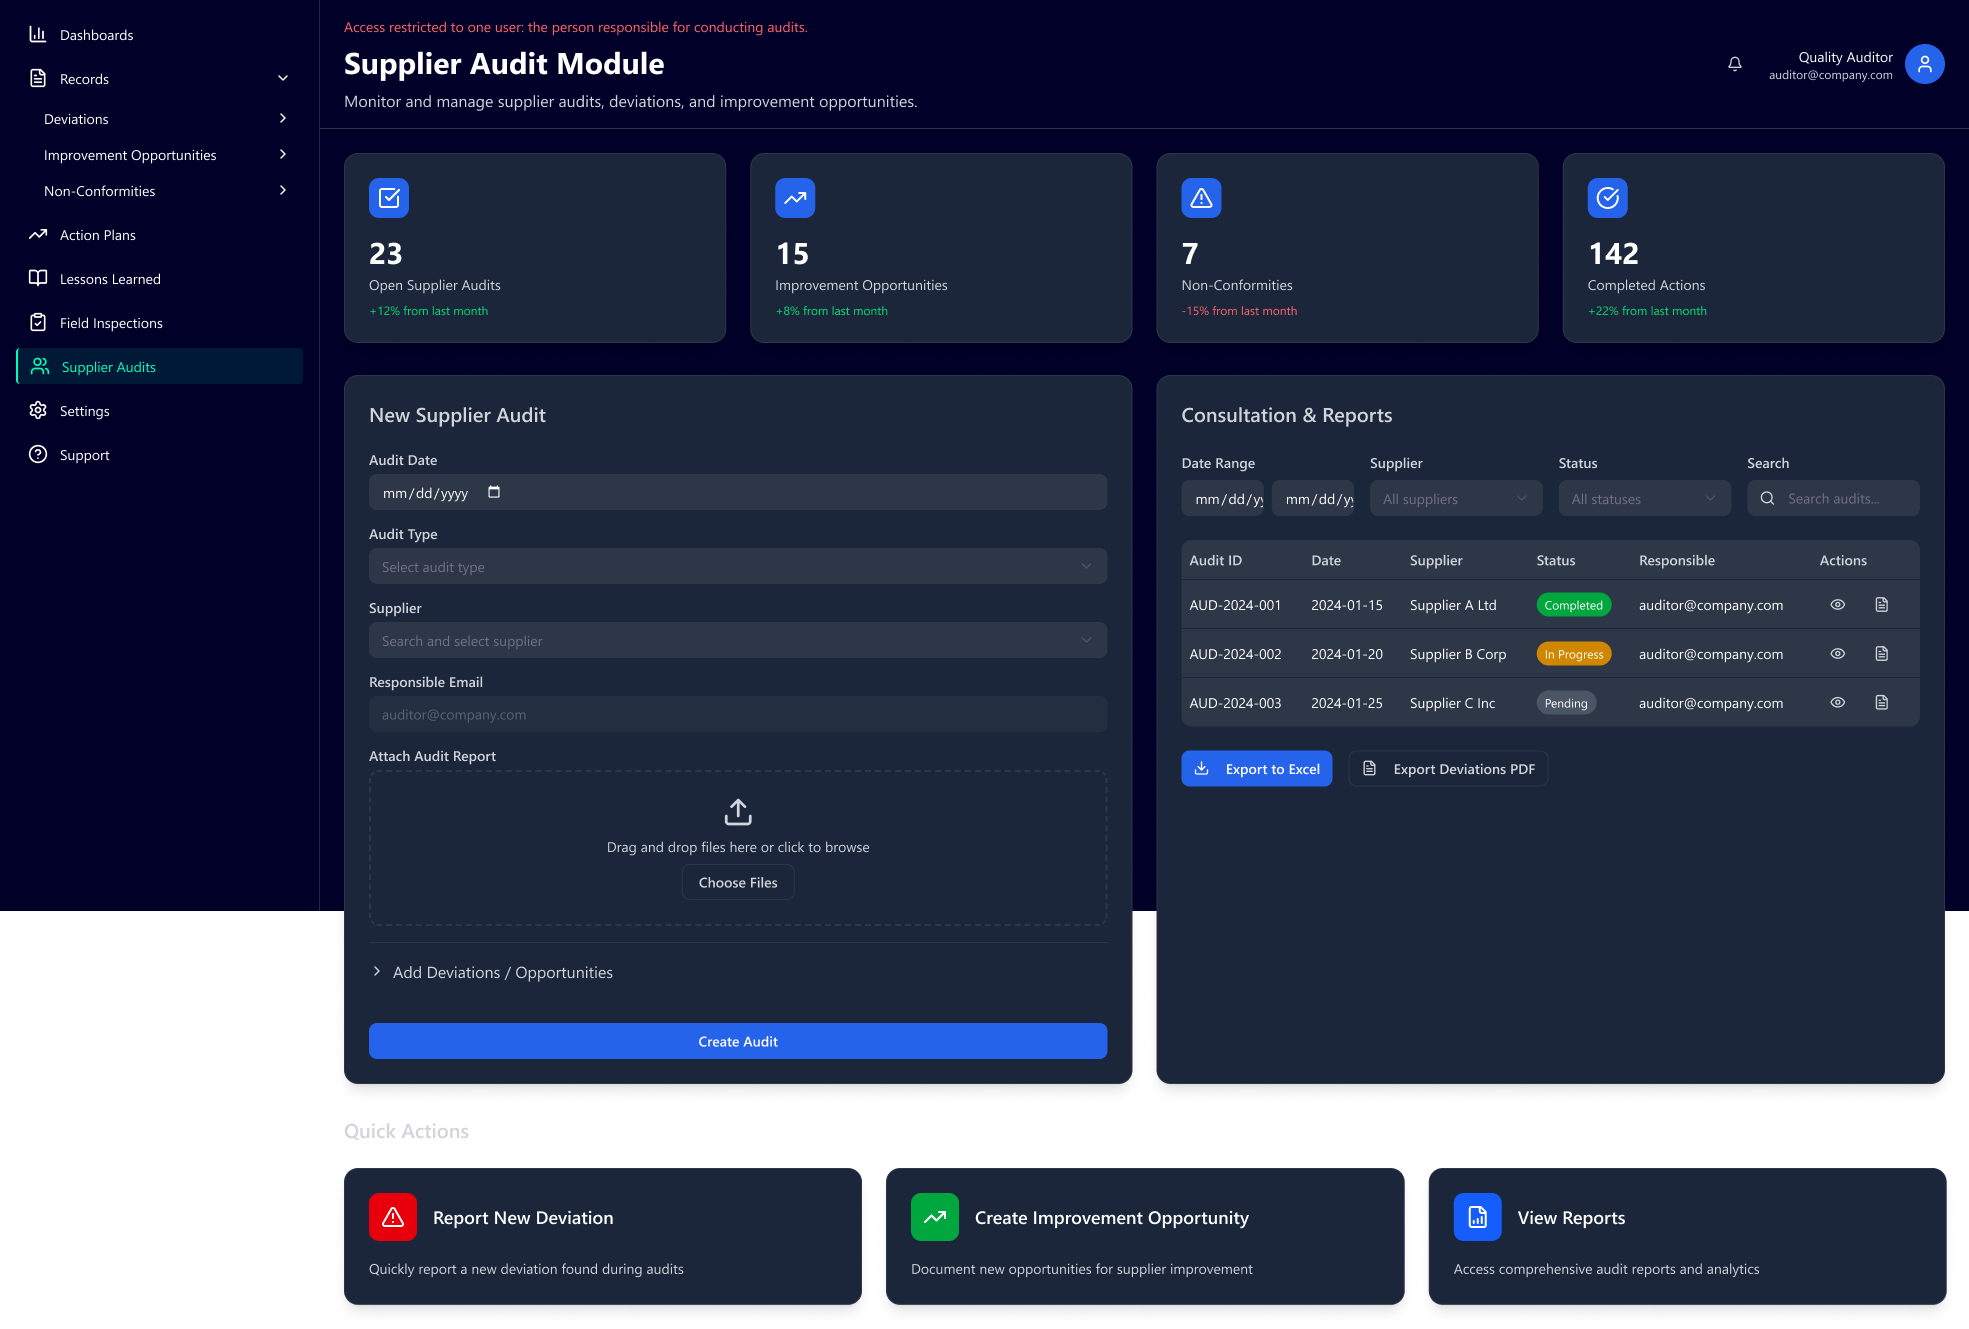The height and width of the screenshot is (1329, 1969).
Task: View details via eye icon for AUD-2024-002
Action: tap(1837, 653)
